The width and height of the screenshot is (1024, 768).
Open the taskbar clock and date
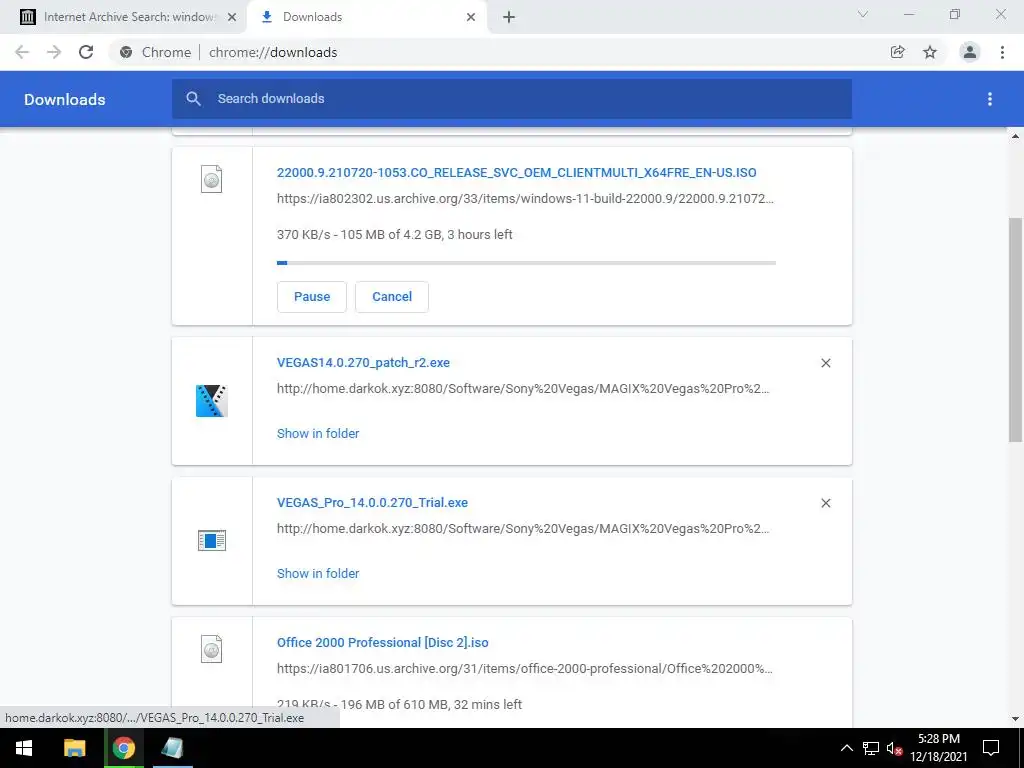click(x=938, y=748)
